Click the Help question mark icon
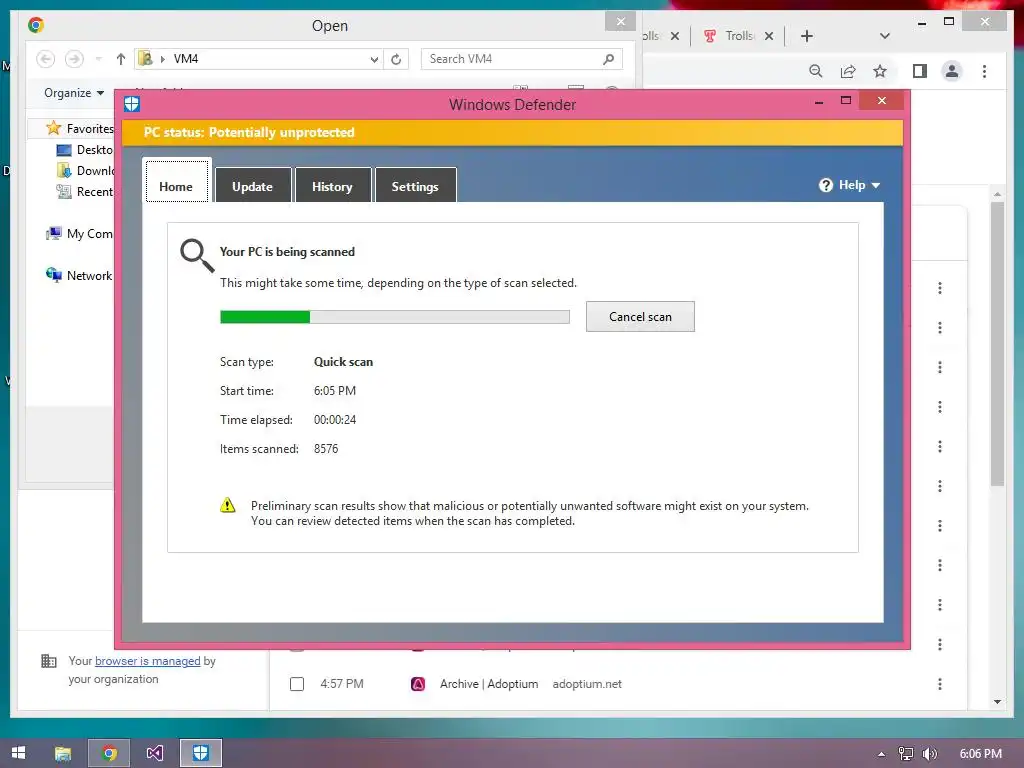Image resolution: width=1024 pixels, height=768 pixels. [825, 185]
